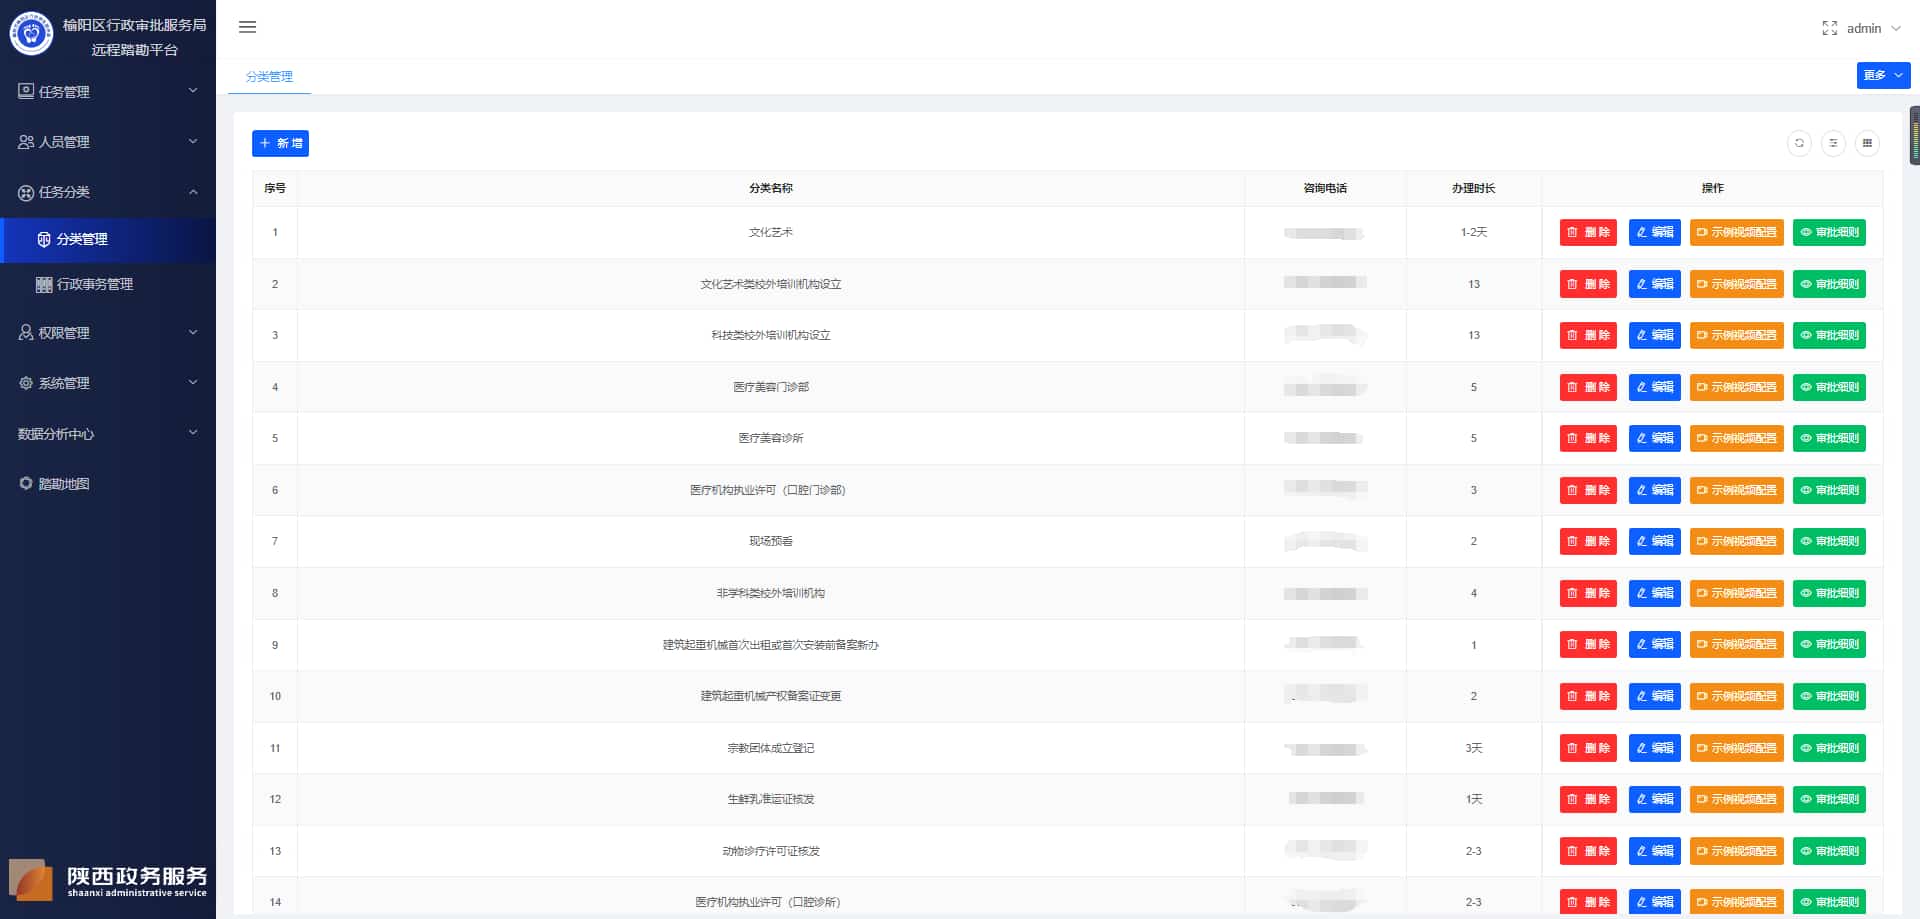Click the platform logo in sidebar header
This screenshot has width=1920, height=919.
31,35
